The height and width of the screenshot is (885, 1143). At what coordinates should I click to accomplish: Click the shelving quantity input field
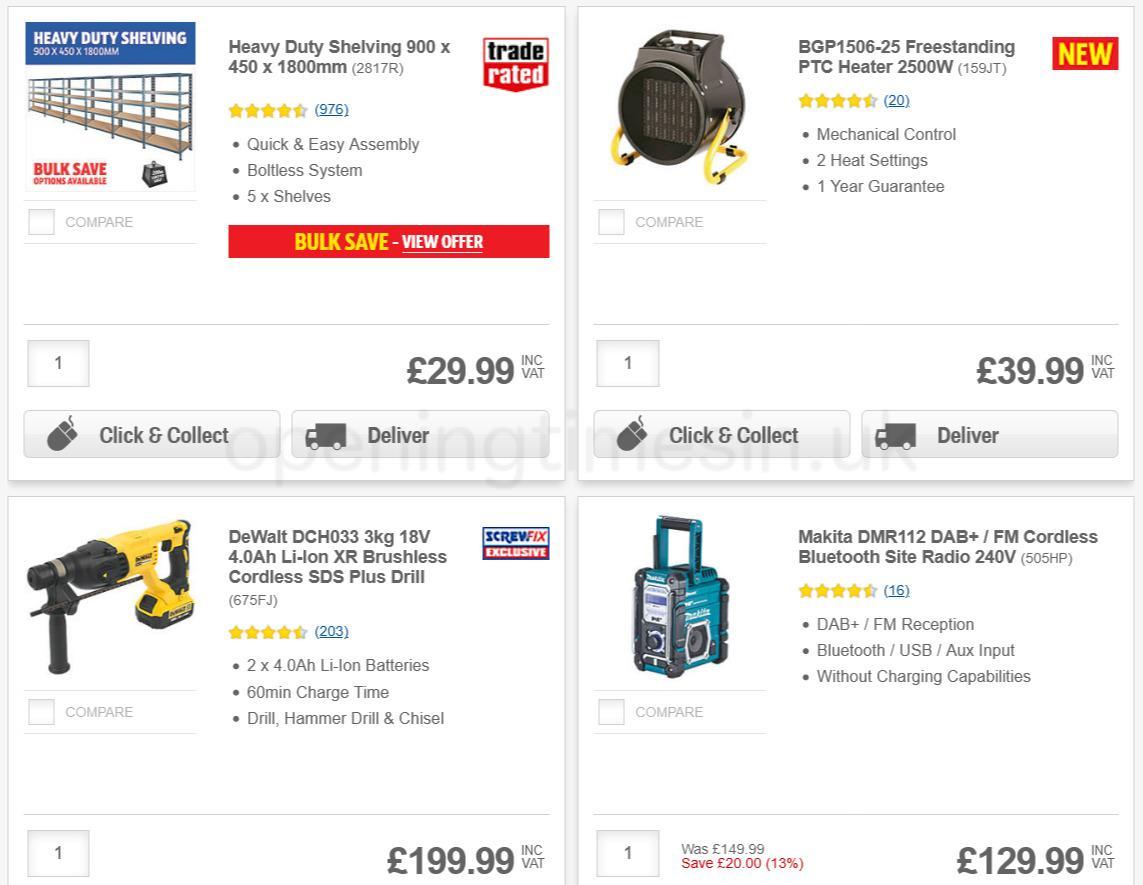57,363
